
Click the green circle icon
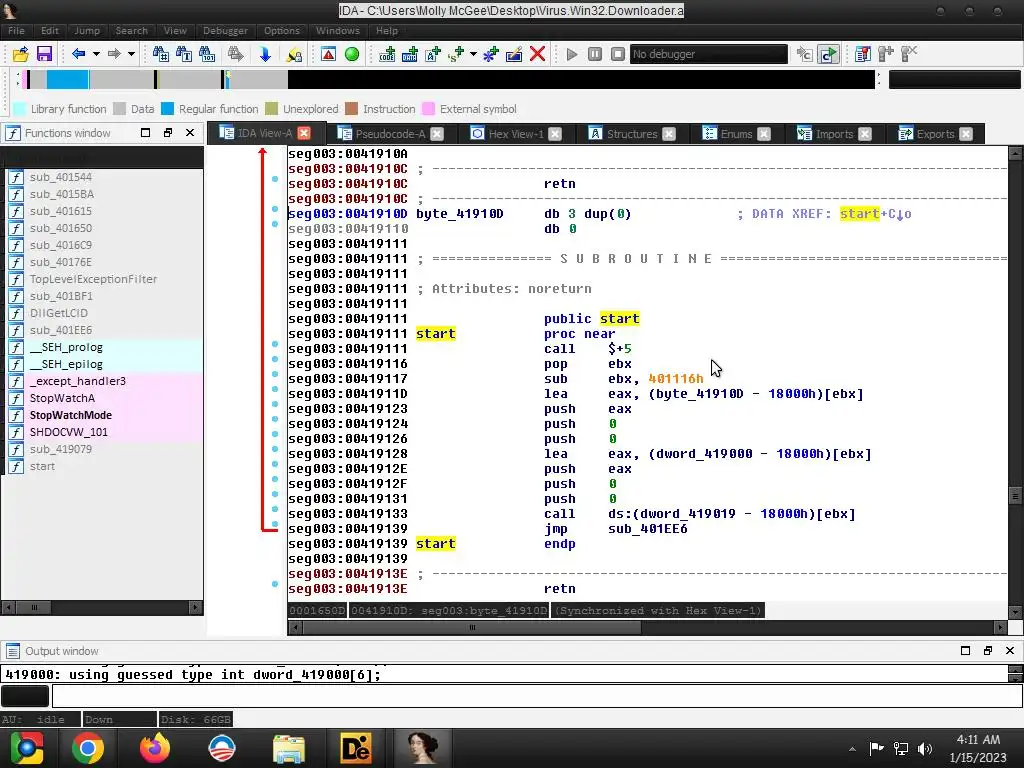[x=352, y=54]
